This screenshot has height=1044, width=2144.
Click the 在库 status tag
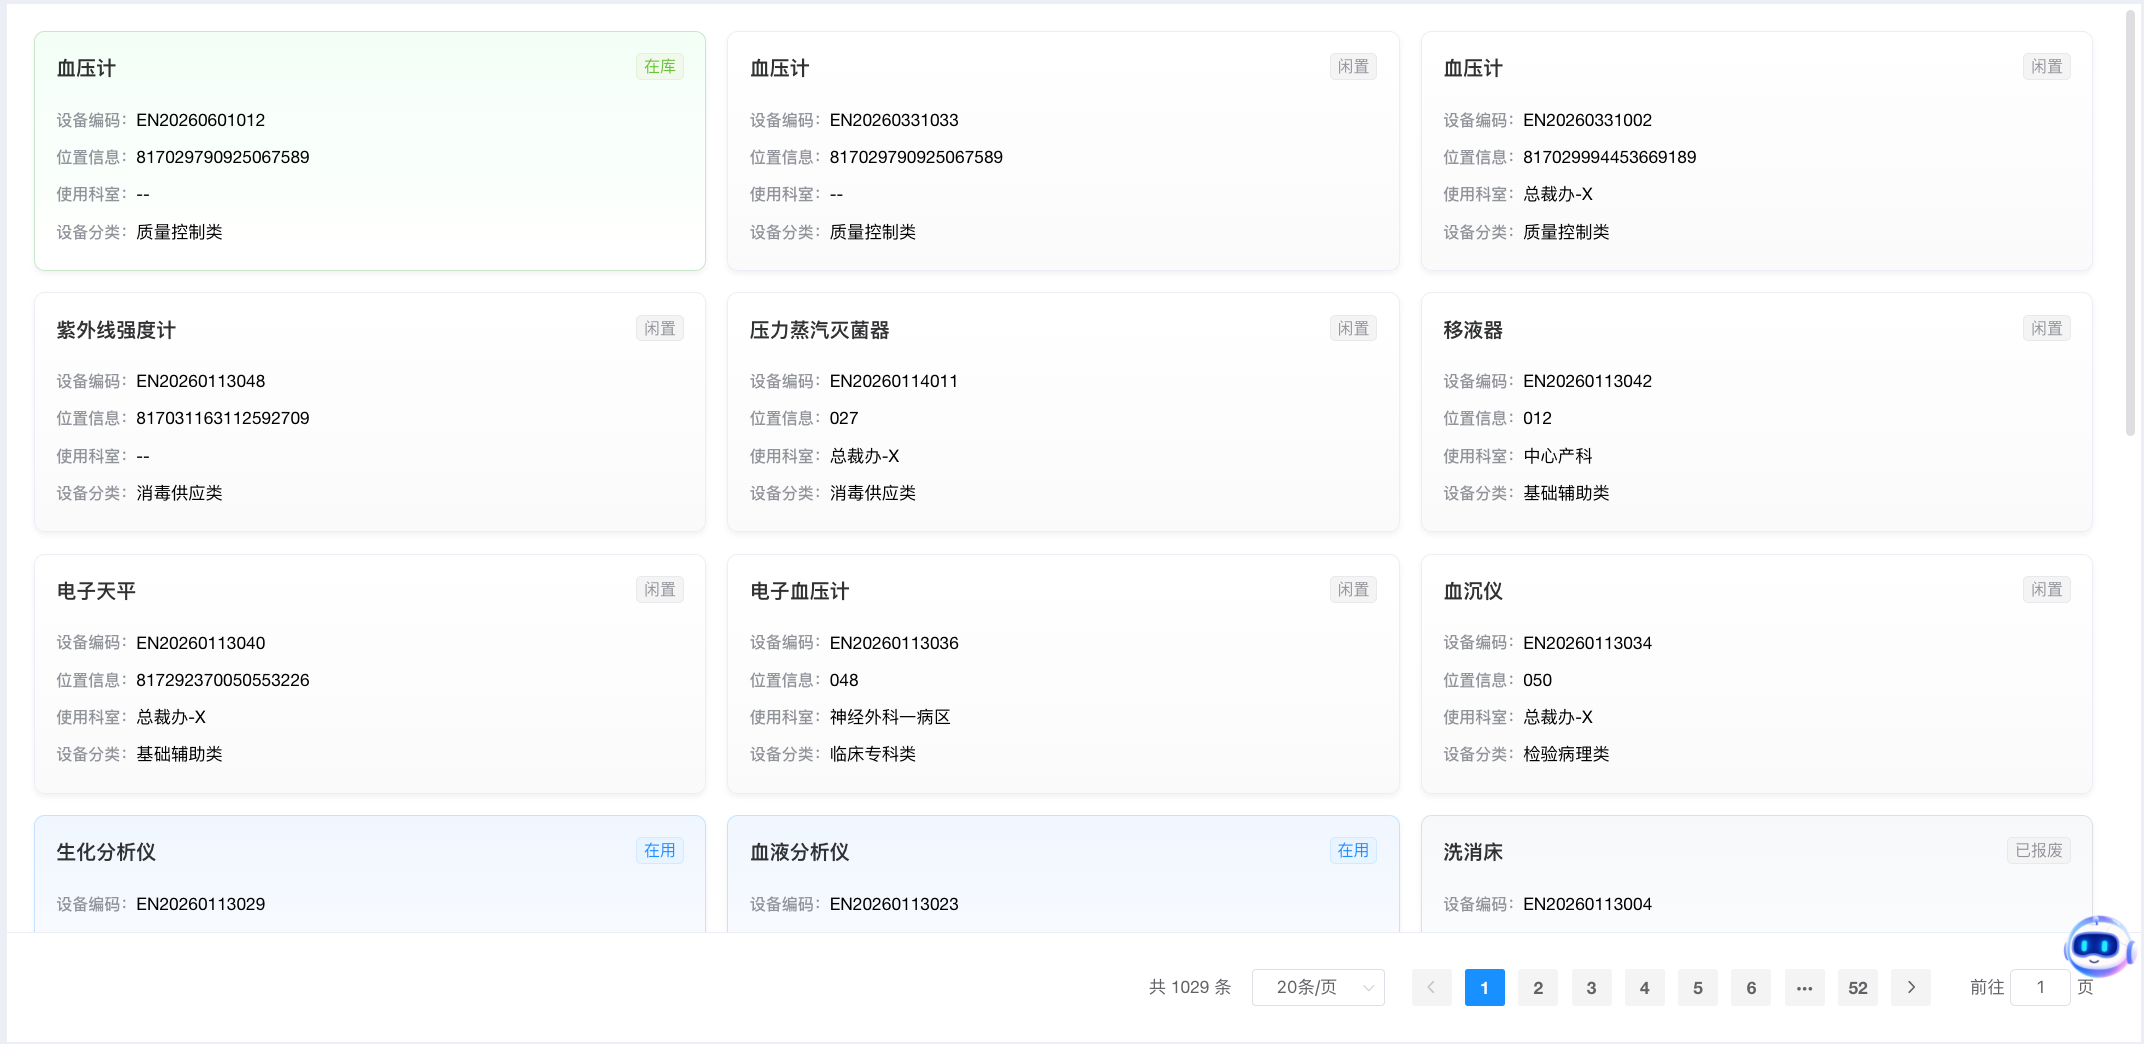[x=660, y=67]
